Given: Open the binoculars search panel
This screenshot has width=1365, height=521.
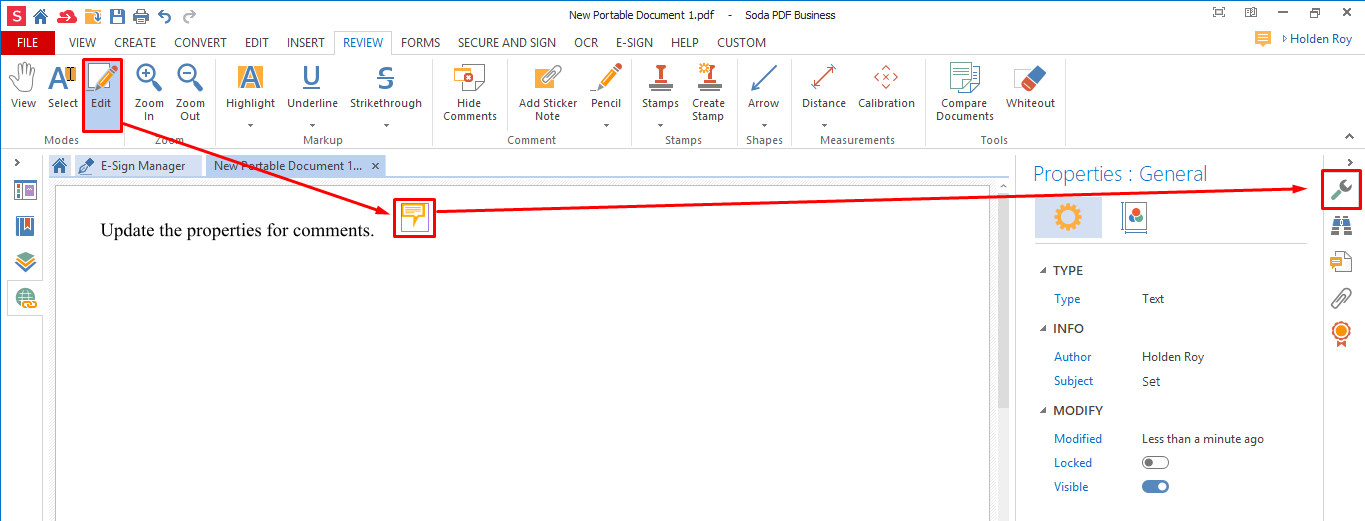Looking at the screenshot, I should point(1341,226).
